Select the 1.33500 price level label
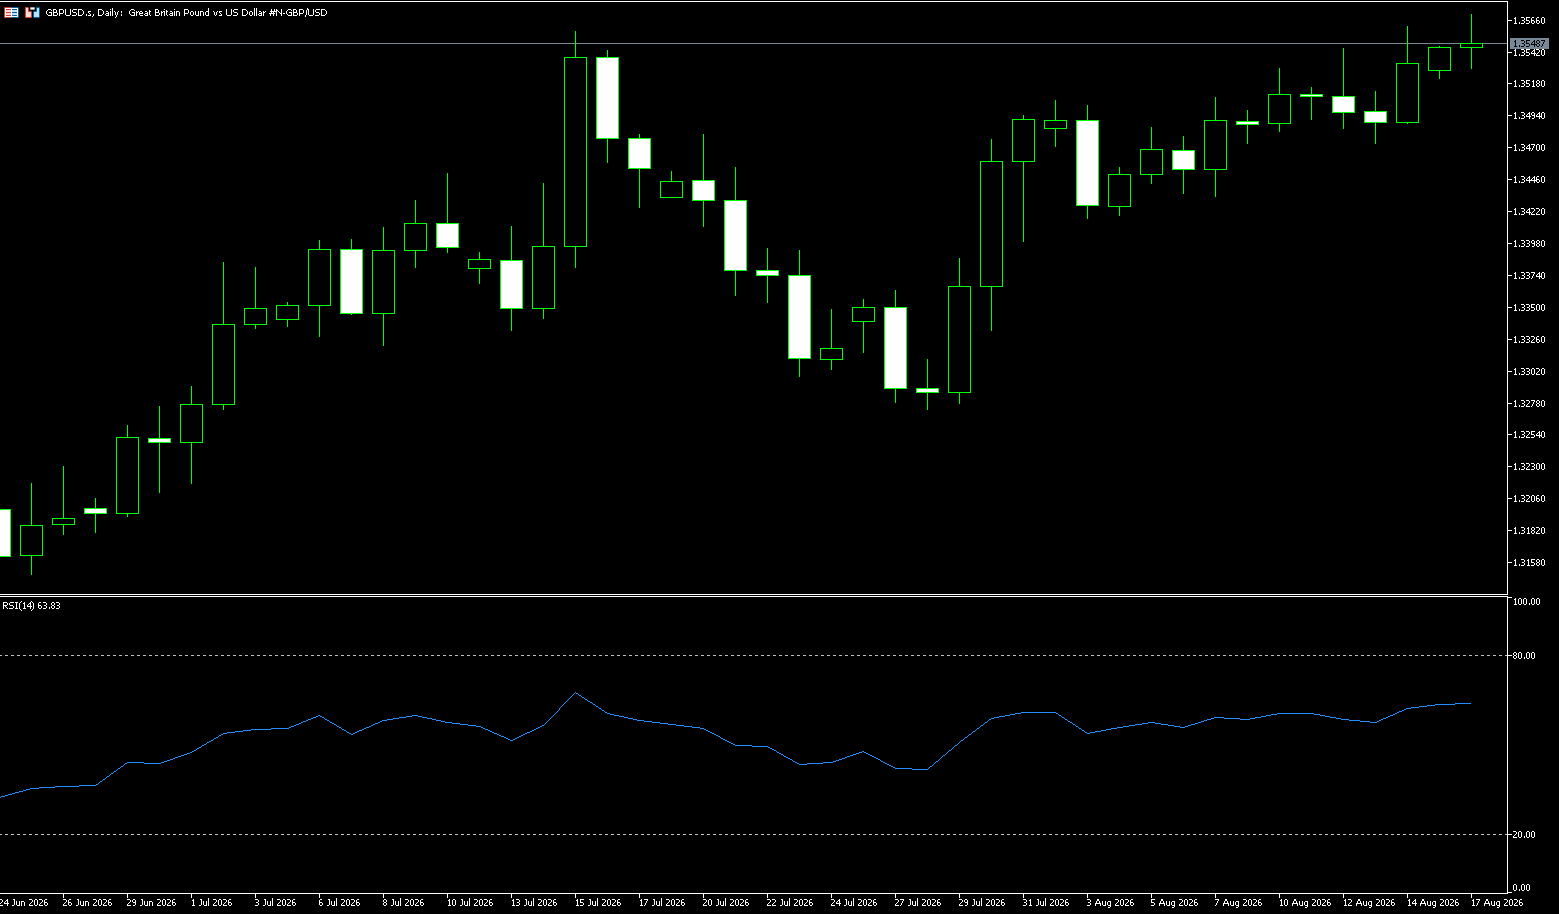 click(1530, 308)
